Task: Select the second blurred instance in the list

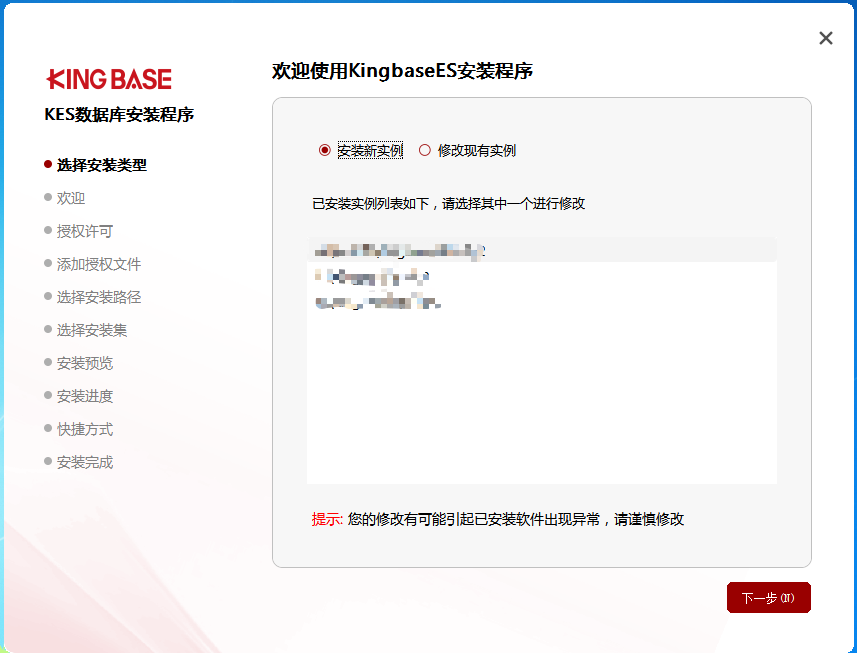Action: pyautogui.click(x=542, y=277)
